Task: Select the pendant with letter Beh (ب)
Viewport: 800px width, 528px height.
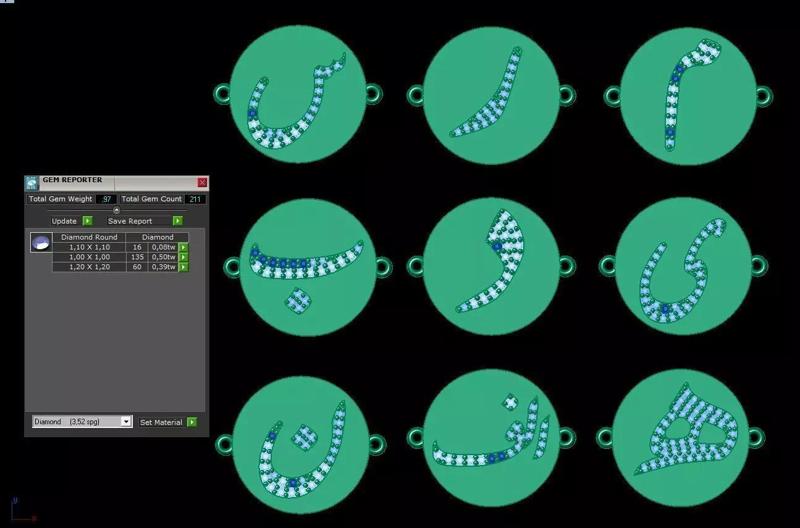Action: click(308, 267)
